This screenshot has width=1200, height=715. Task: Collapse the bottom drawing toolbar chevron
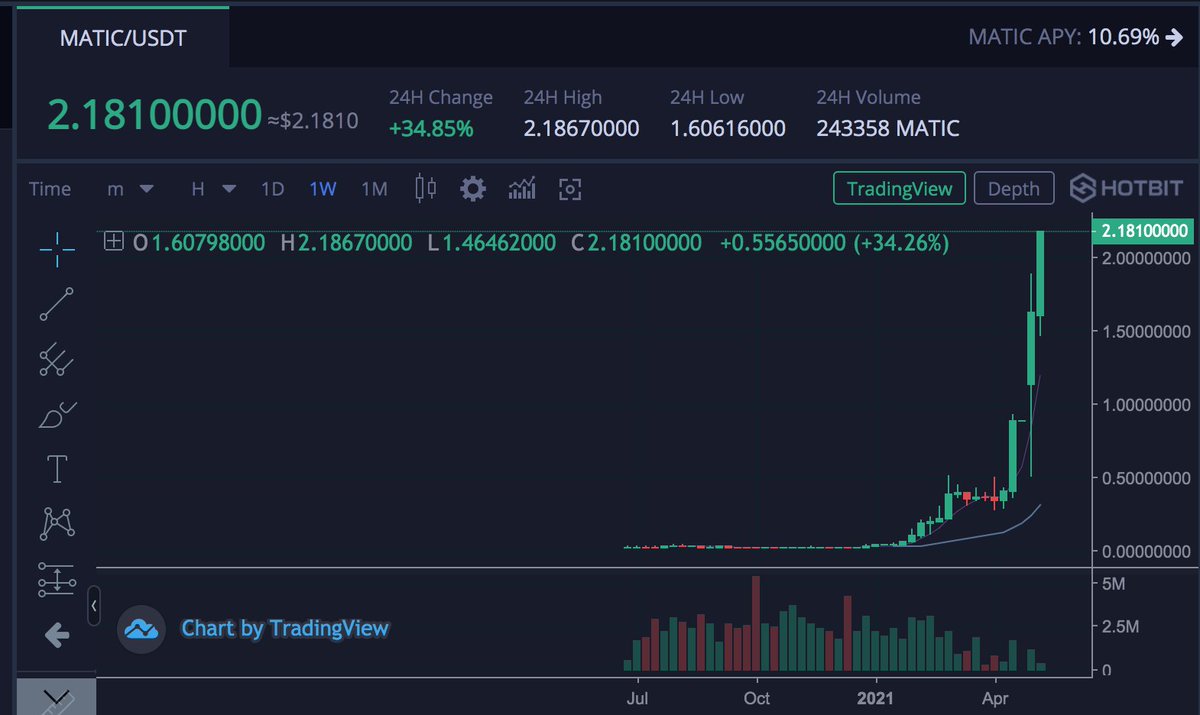pos(57,696)
